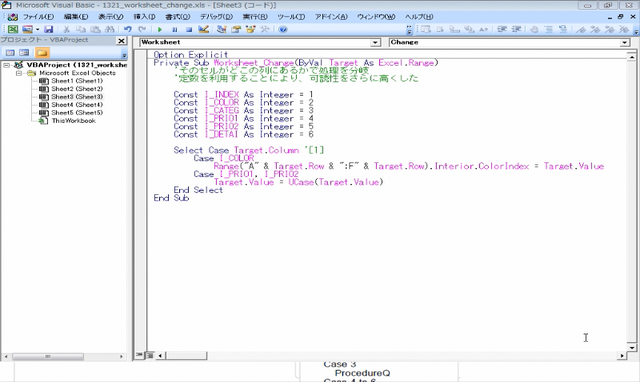The image size is (640, 382).
Task: Click View Code icon in project pane
Action: (x=10, y=53)
